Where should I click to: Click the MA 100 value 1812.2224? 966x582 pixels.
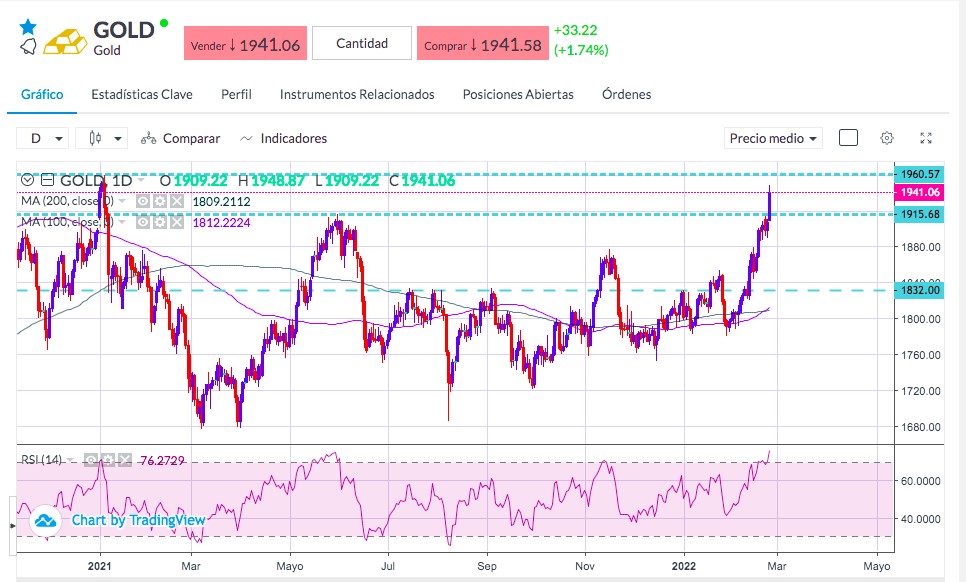pyautogui.click(x=221, y=222)
